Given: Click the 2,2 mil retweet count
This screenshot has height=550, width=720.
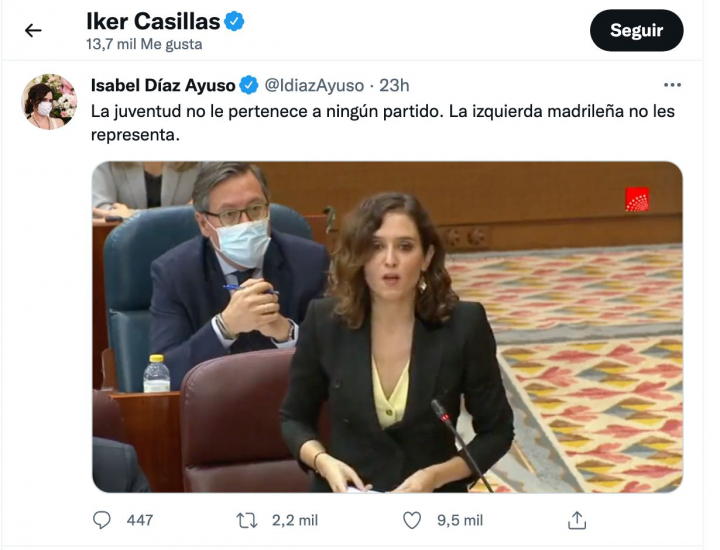Looking at the screenshot, I should tap(295, 520).
